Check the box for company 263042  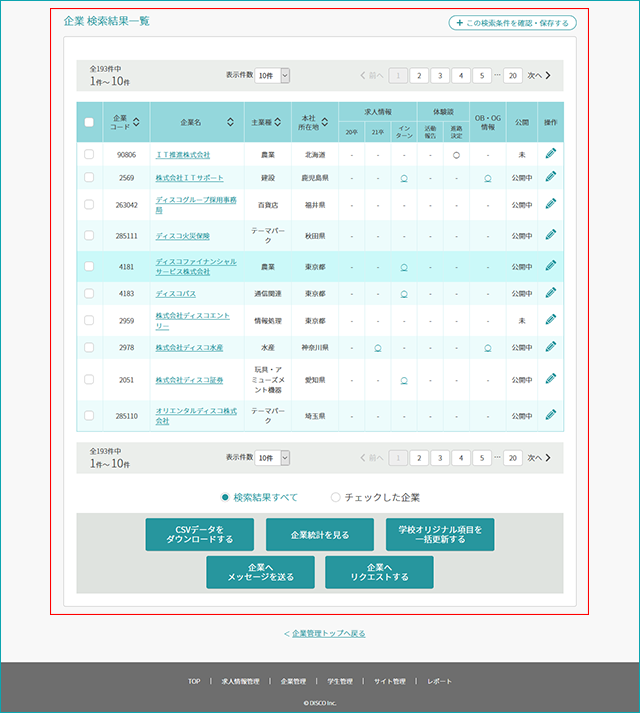89,204
